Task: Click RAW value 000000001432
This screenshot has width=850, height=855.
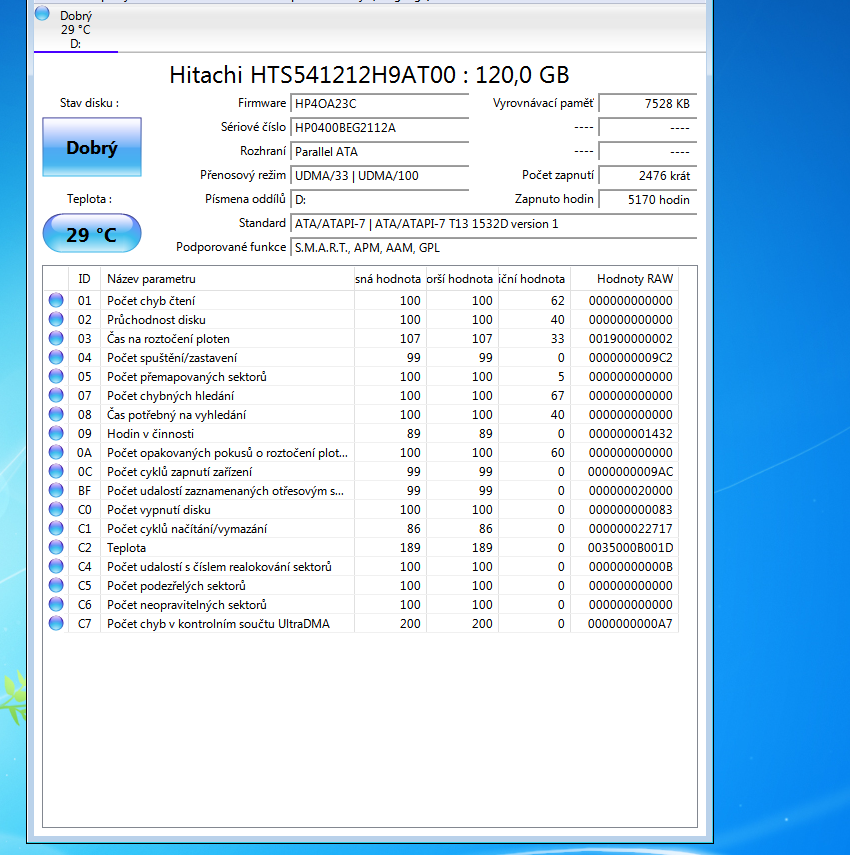Action: click(x=630, y=433)
